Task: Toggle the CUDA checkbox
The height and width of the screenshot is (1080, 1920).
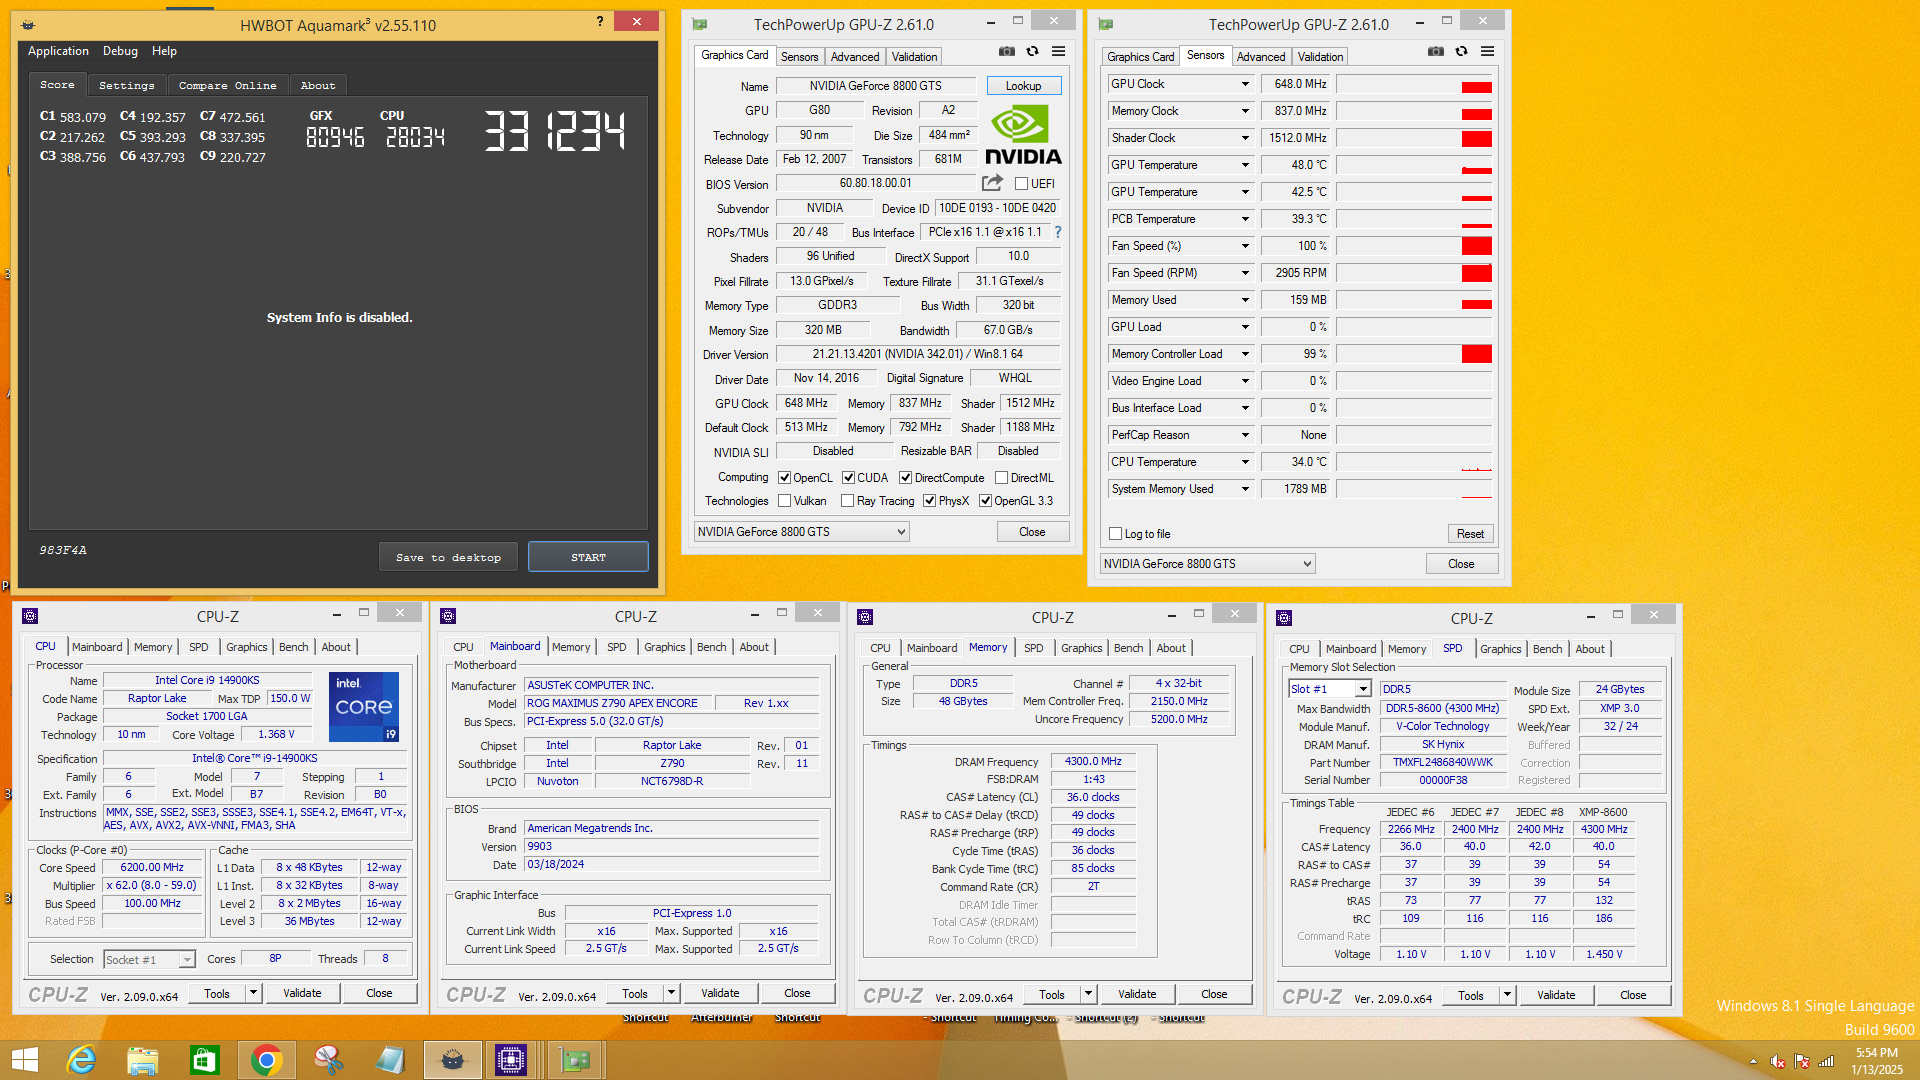Action: point(848,478)
